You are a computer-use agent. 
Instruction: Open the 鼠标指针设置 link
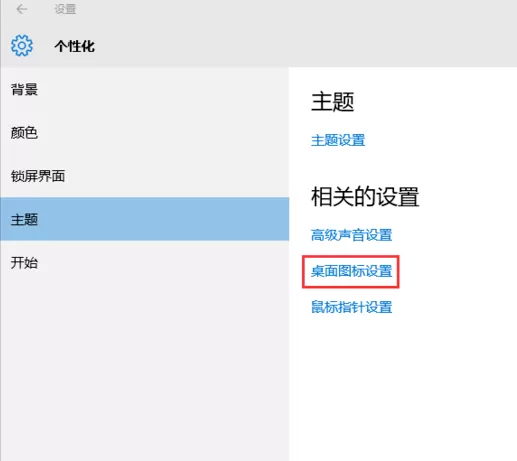(351, 307)
